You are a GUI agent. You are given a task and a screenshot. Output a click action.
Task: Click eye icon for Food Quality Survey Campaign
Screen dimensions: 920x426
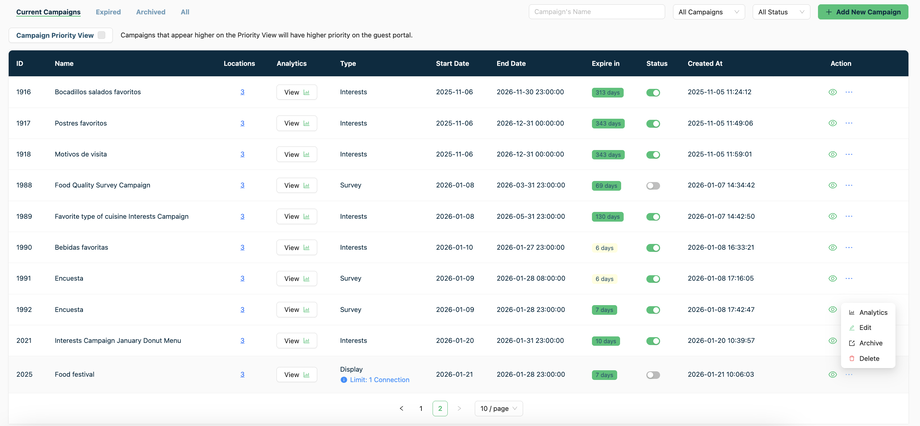pyautogui.click(x=832, y=185)
